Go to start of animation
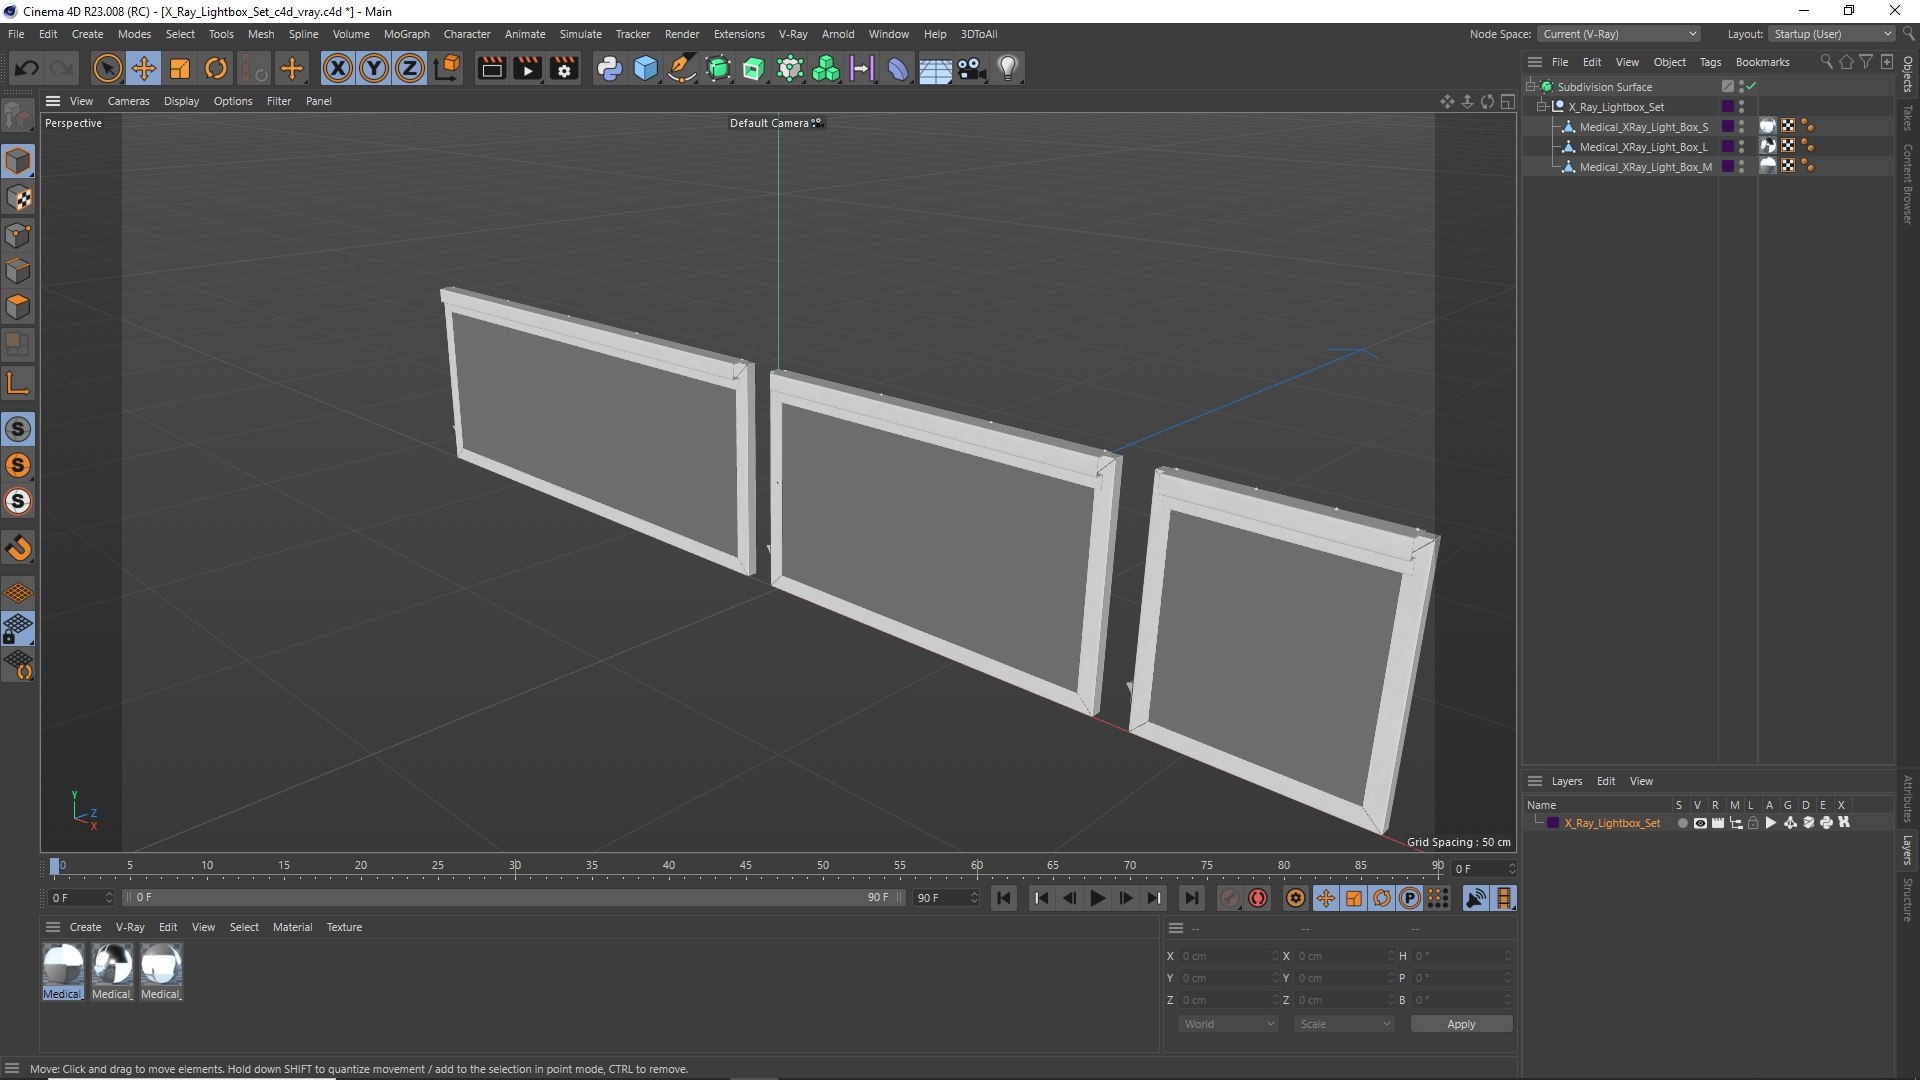This screenshot has height=1080, width=1920. click(x=1004, y=898)
